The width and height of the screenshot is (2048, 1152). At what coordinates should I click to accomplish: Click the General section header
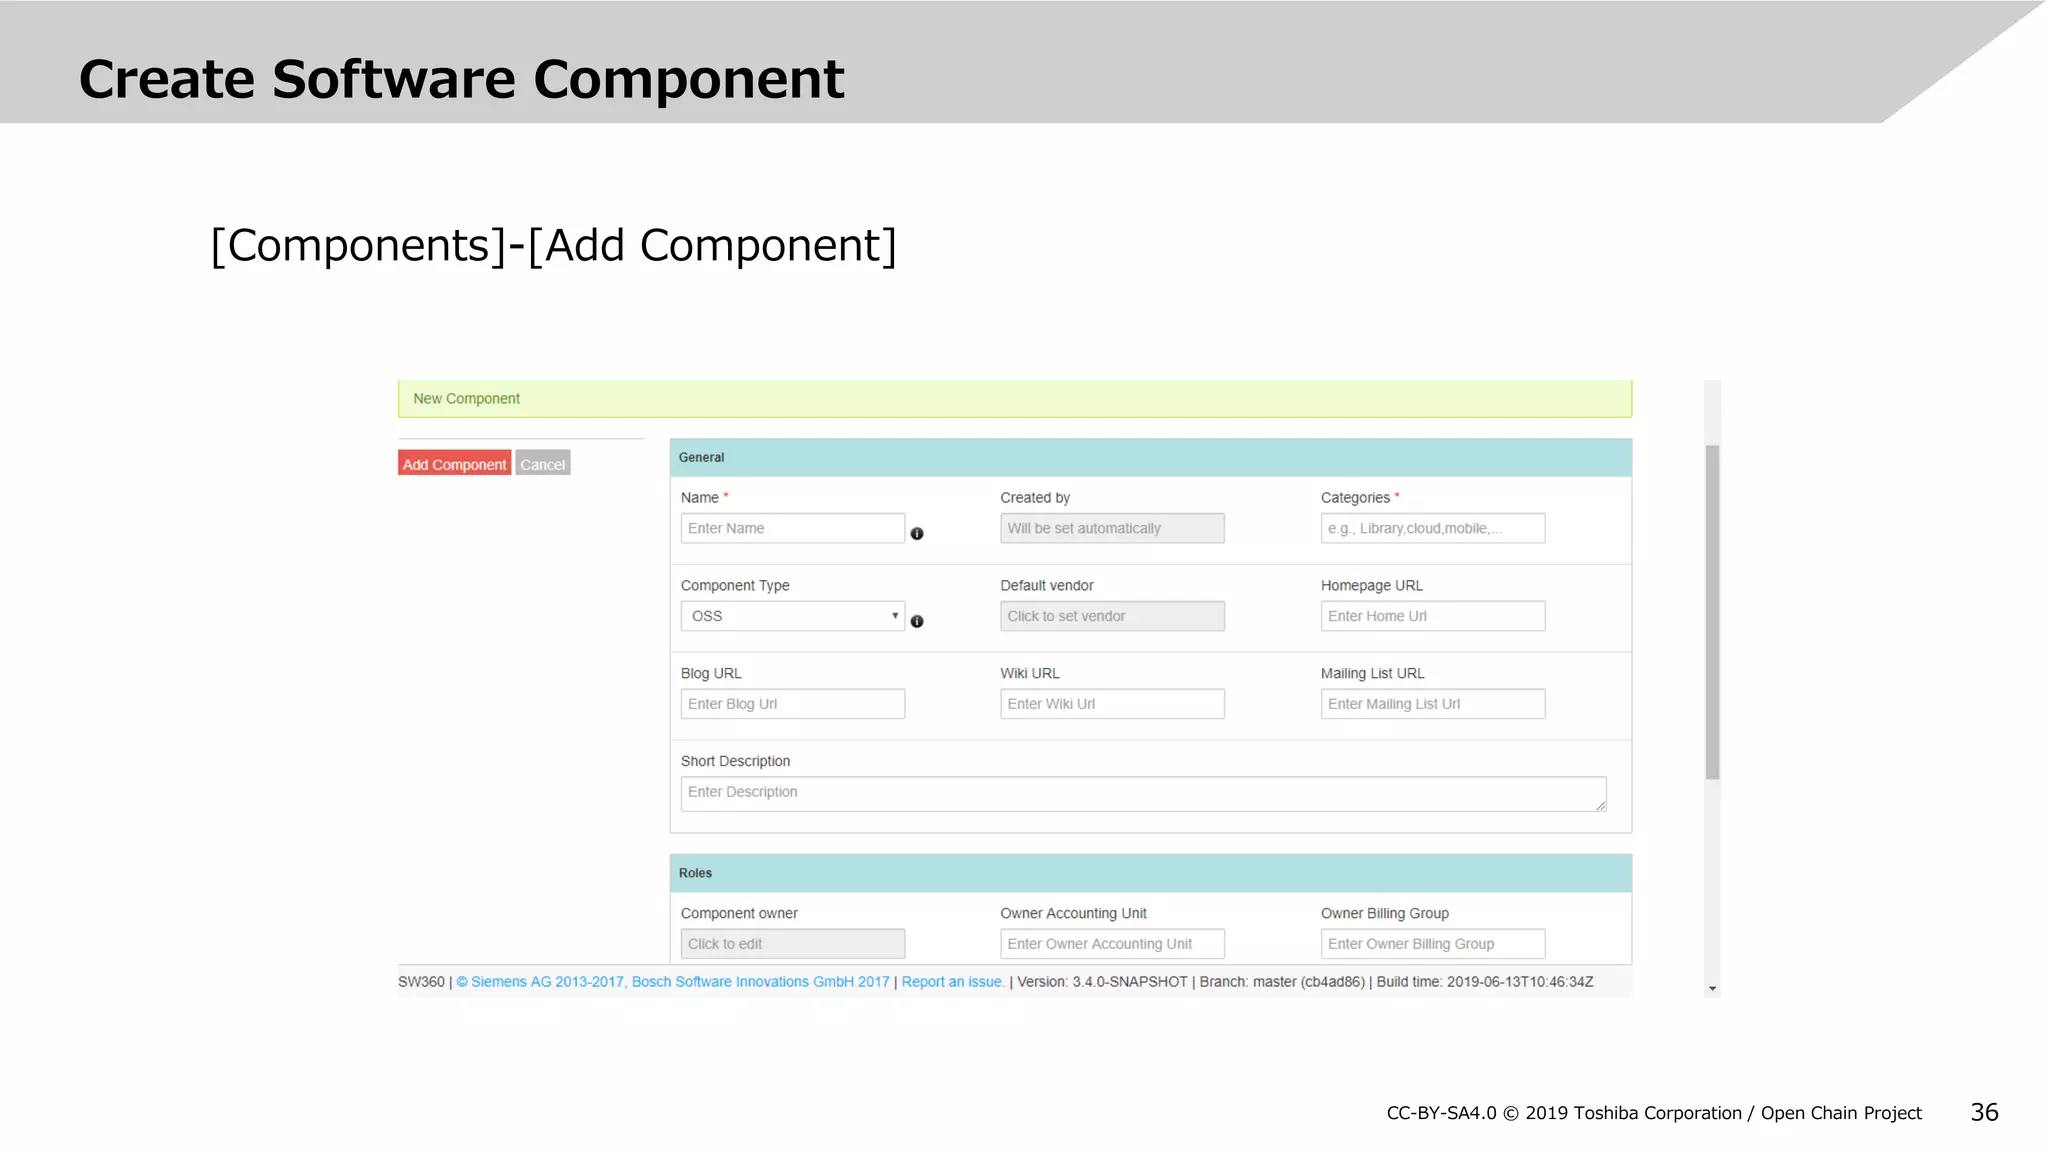[x=1151, y=457]
